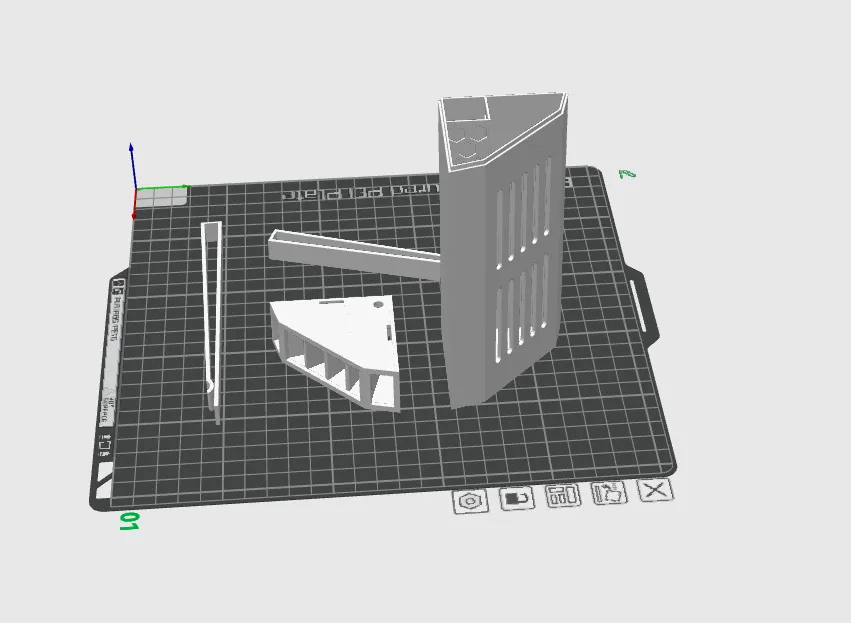
Task: Click the bed type label strip on left edge
Action: [111, 353]
